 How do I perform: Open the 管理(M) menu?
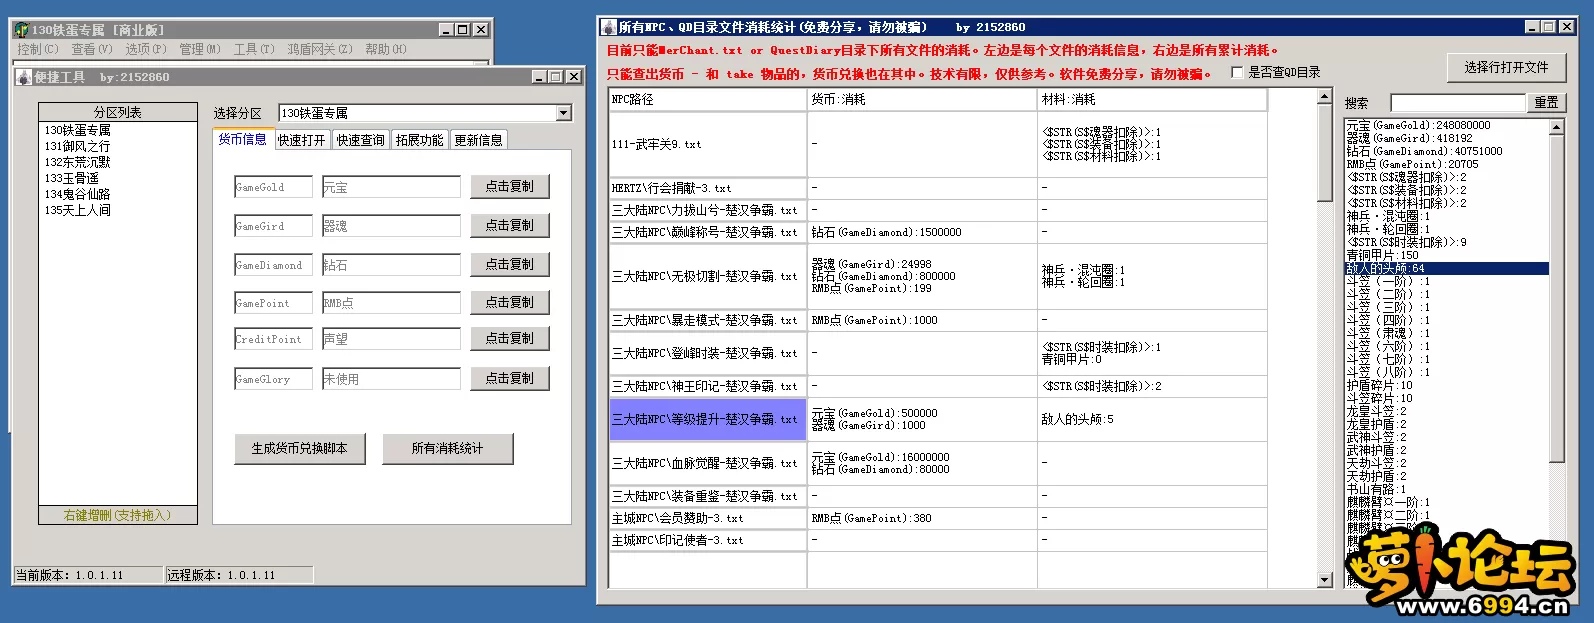[x=200, y=49]
